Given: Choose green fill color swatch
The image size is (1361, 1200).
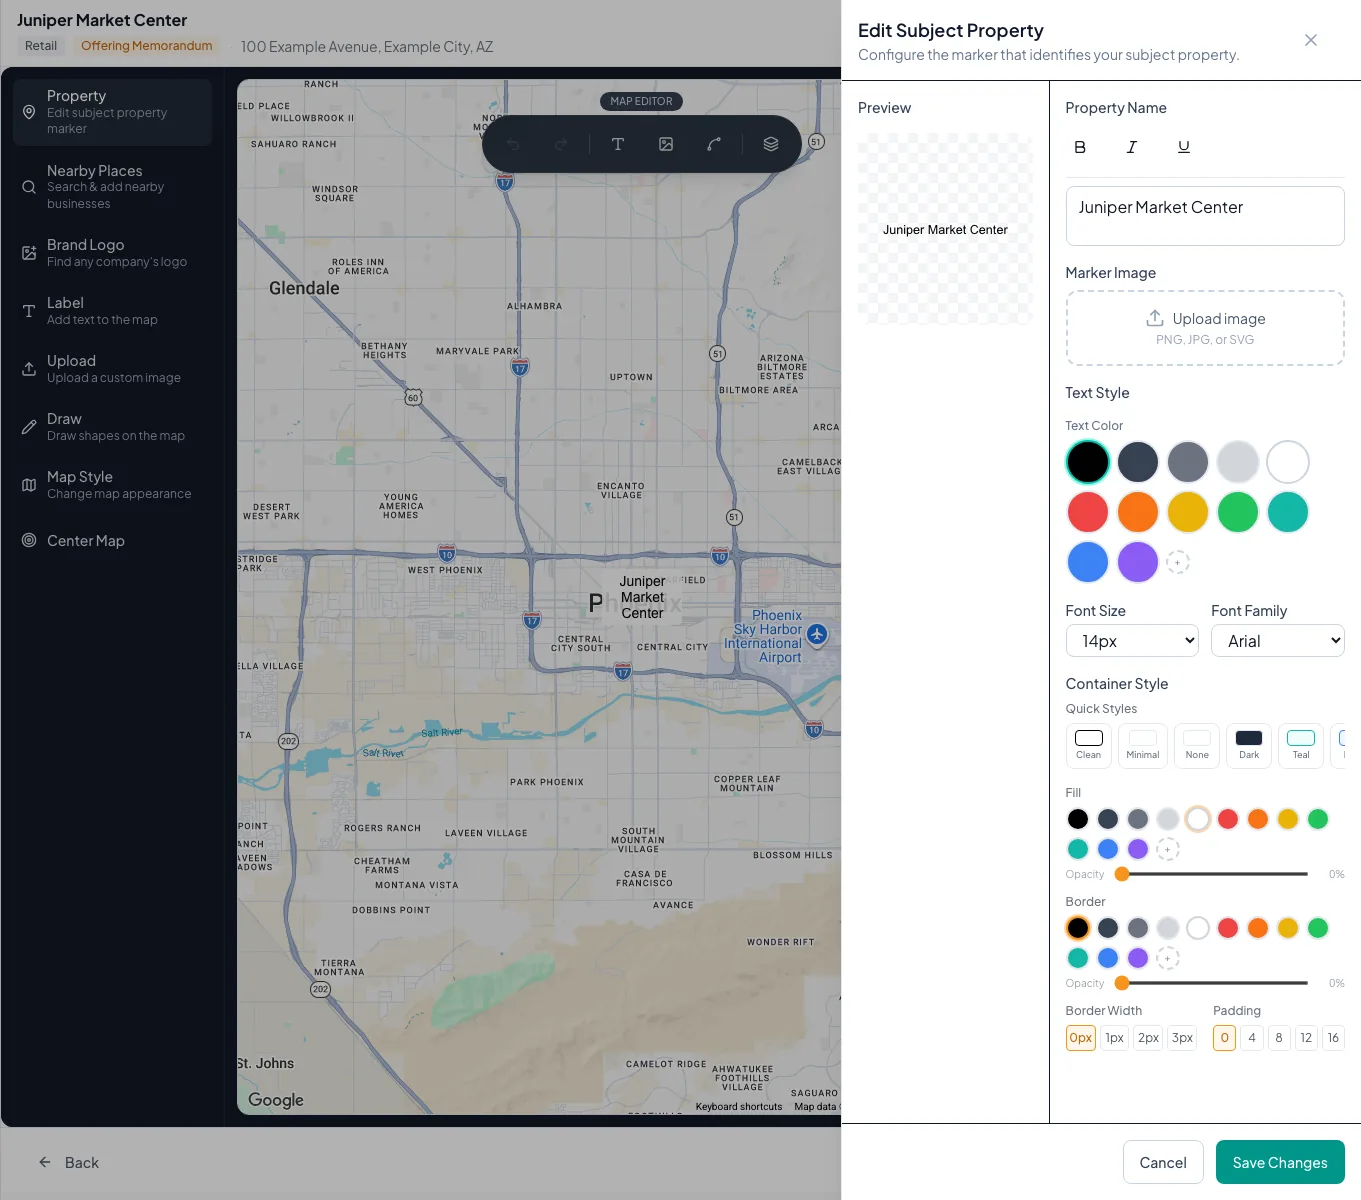Looking at the screenshot, I should coord(1318,819).
